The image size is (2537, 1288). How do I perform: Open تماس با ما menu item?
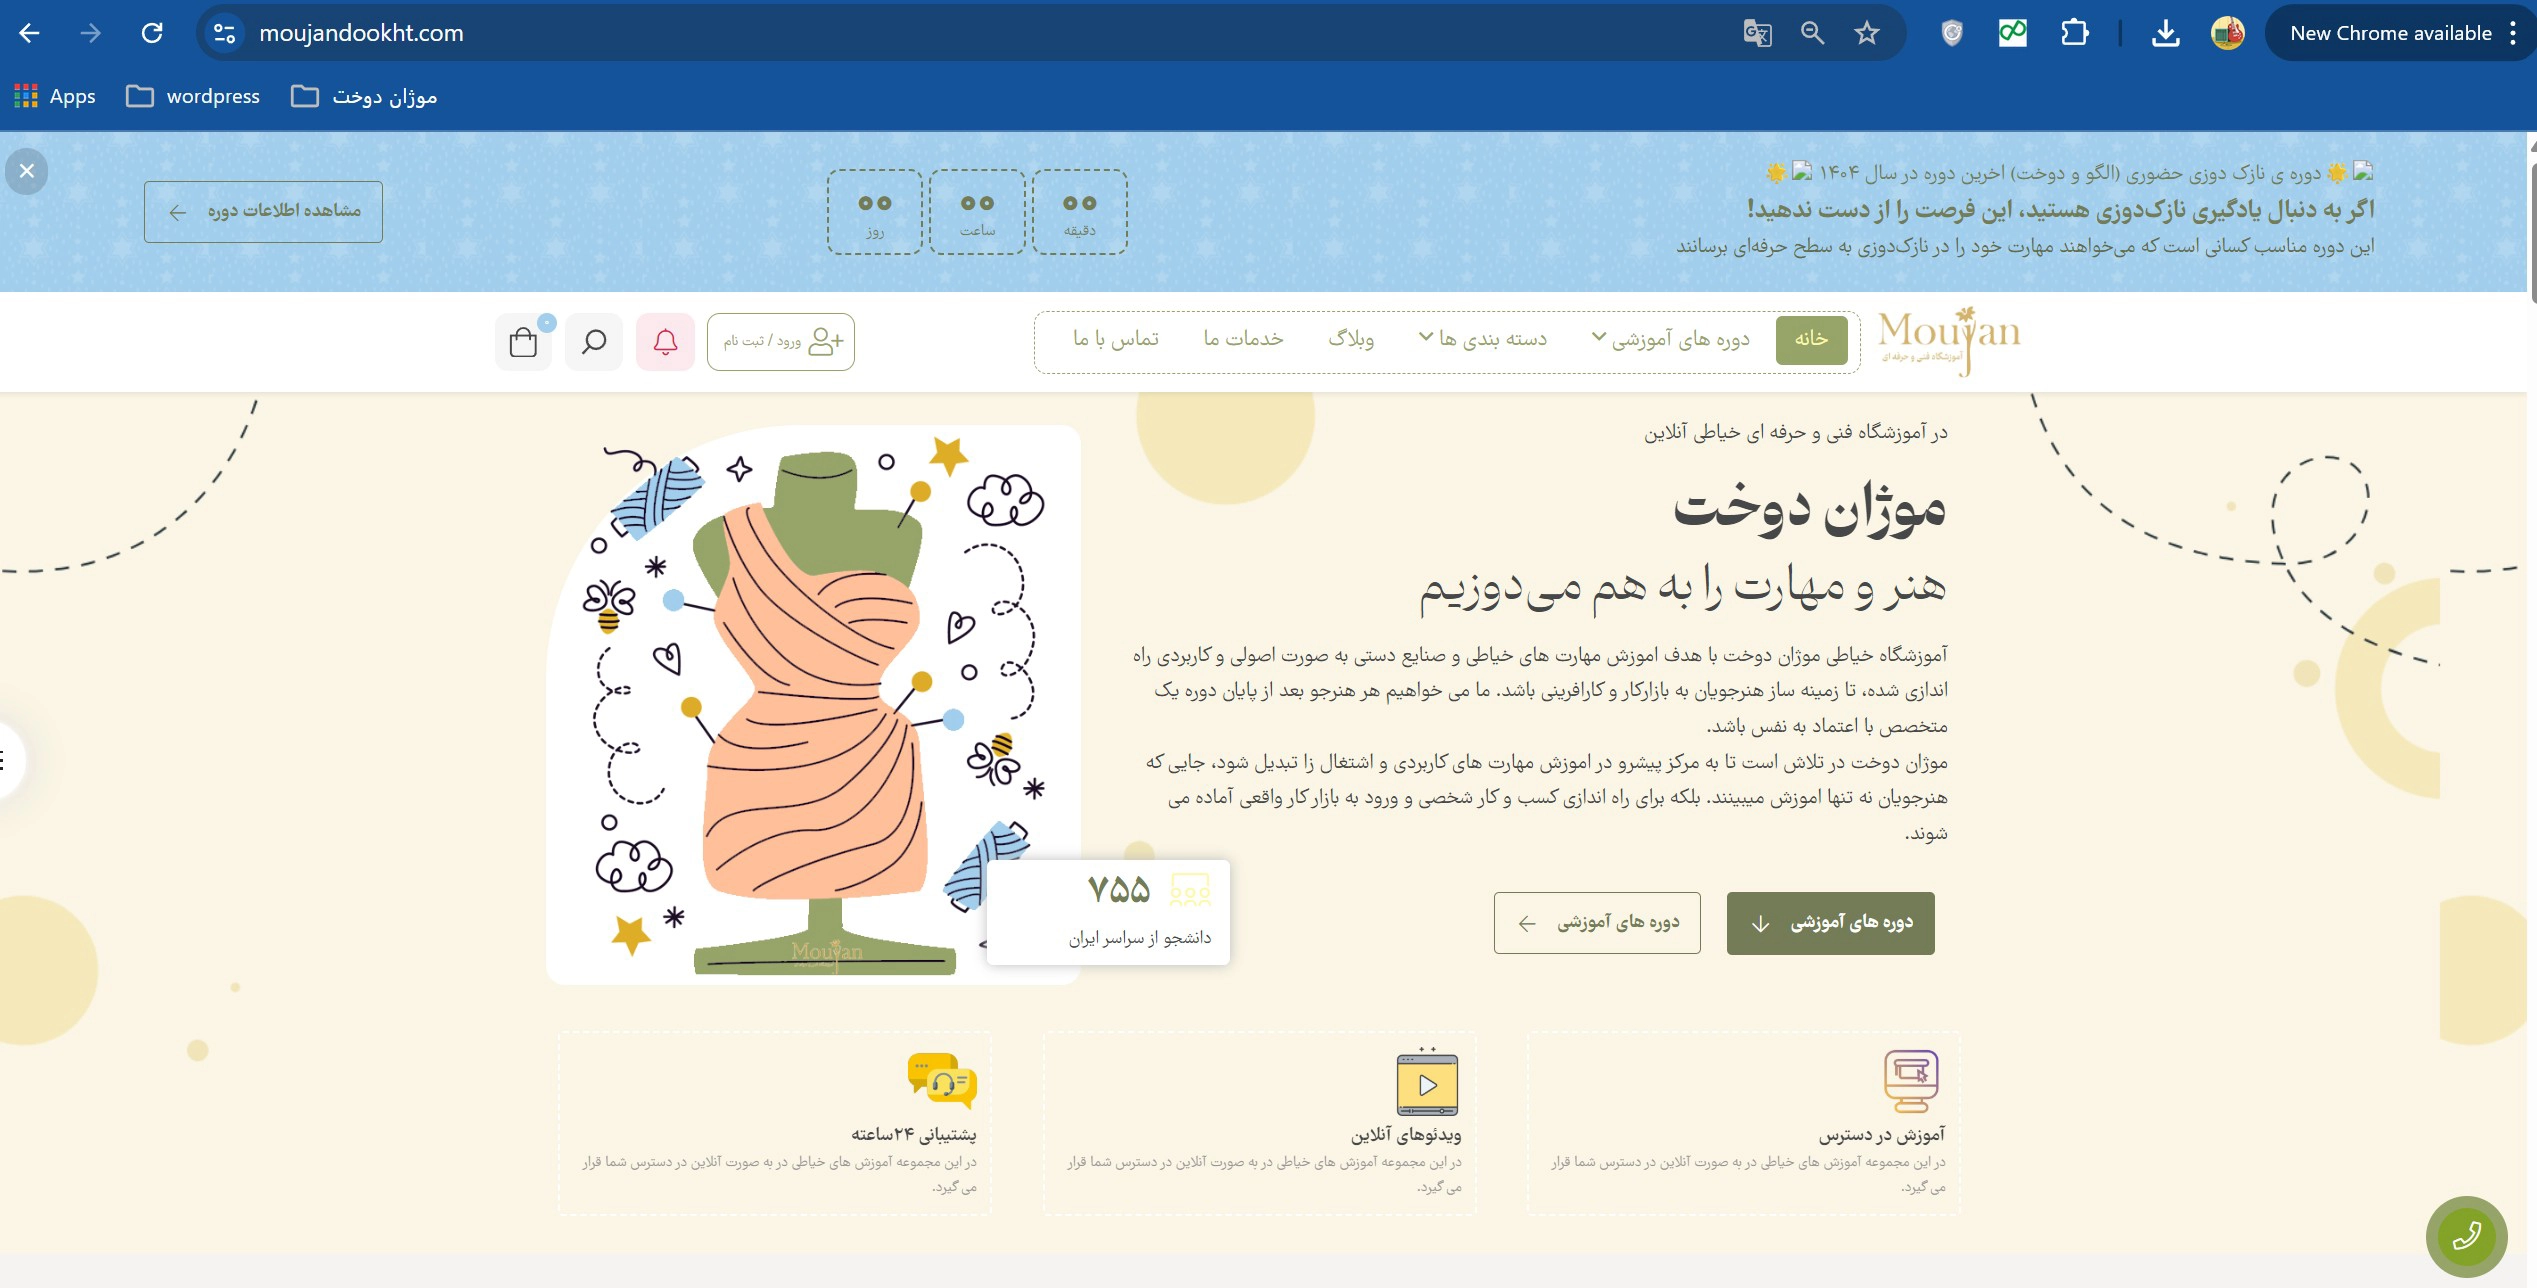coord(1116,339)
